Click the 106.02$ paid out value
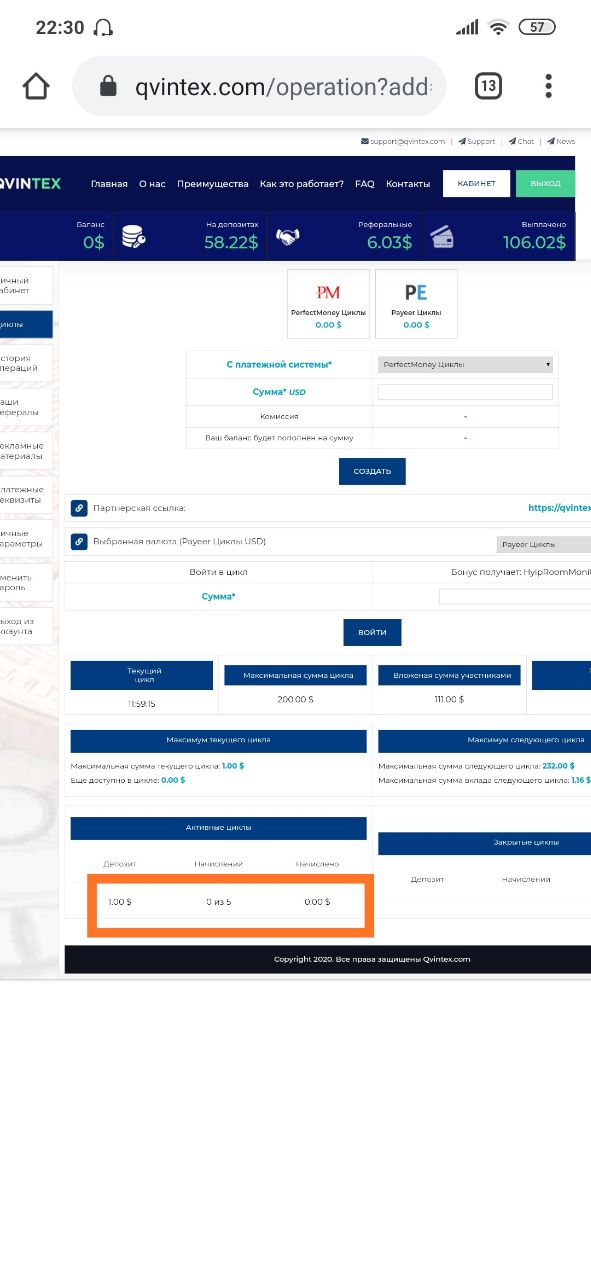591x1280 pixels. pyautogui.click(x=534, y=242)
